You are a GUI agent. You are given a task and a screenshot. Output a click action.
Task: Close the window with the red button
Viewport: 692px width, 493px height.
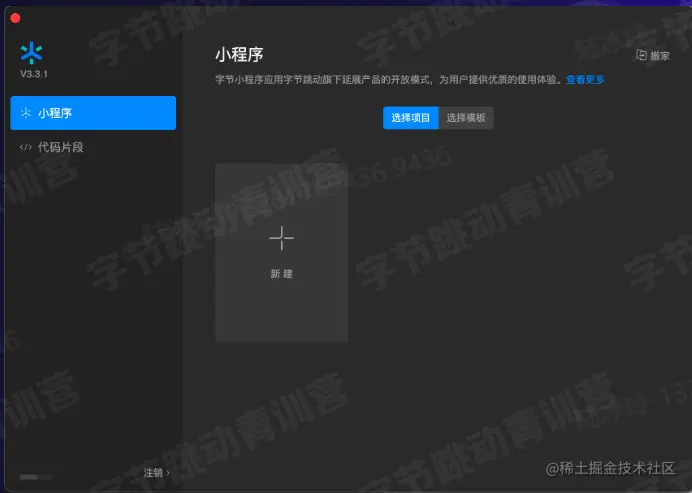[15, 18]
